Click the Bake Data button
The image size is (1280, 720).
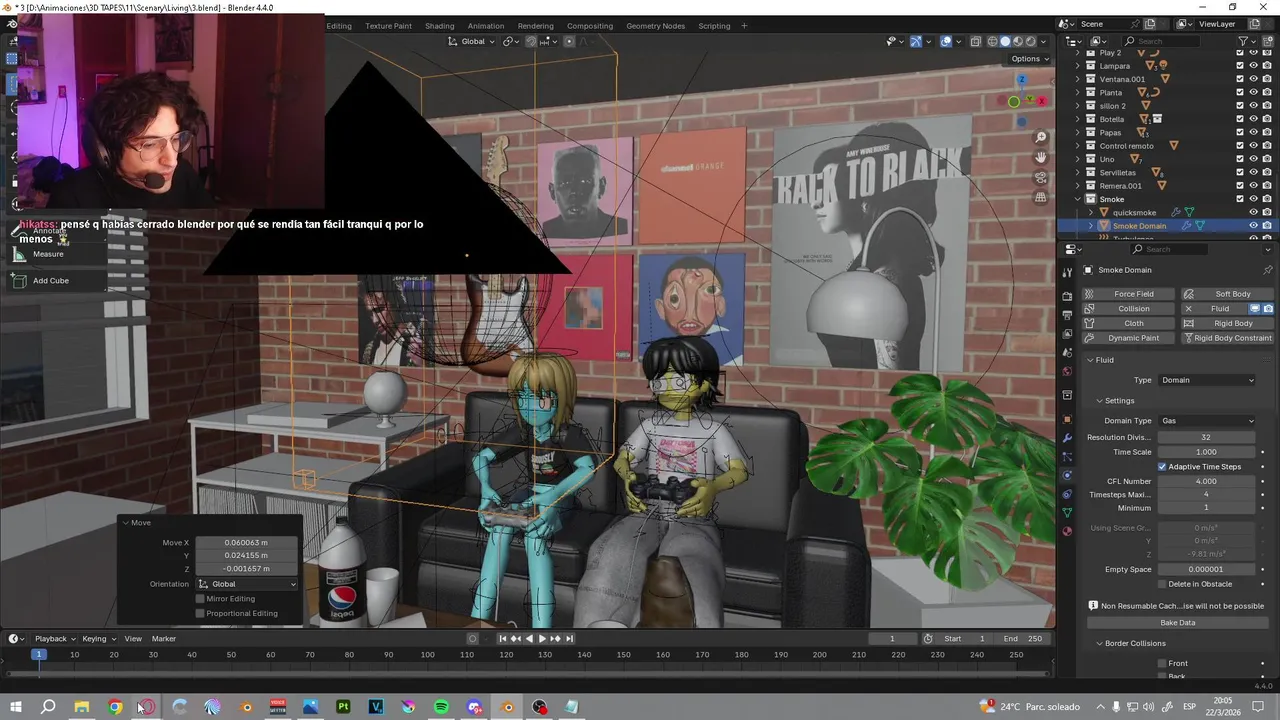coord(1177,623)
